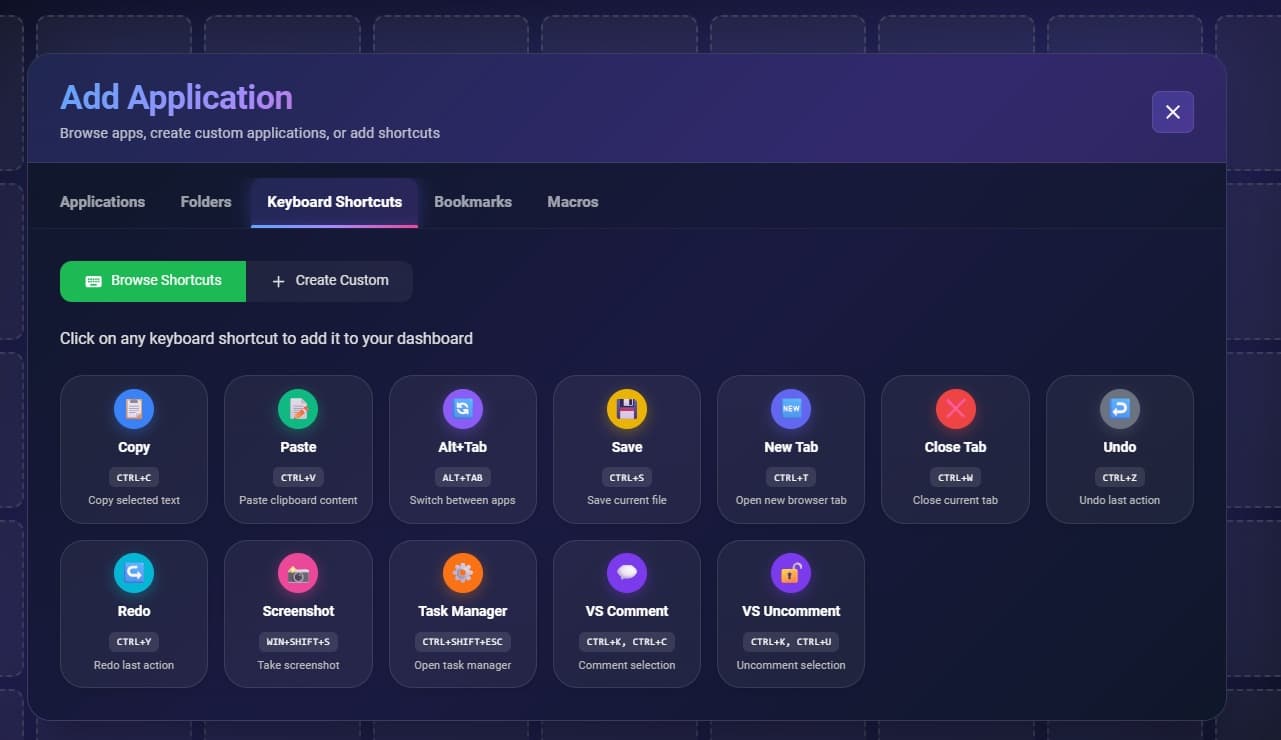Image resolution: width=1281 pixels, height=740 pixels.
Task: Switch to the Applications tab
Action: click(102, 202)
